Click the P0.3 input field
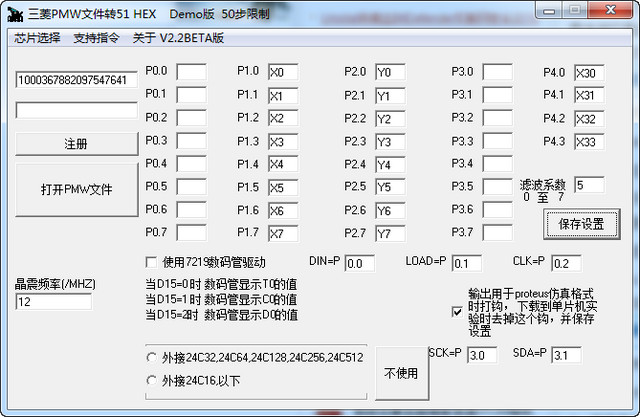The height and width of the screenshot is (417, 640). (191, 141)
